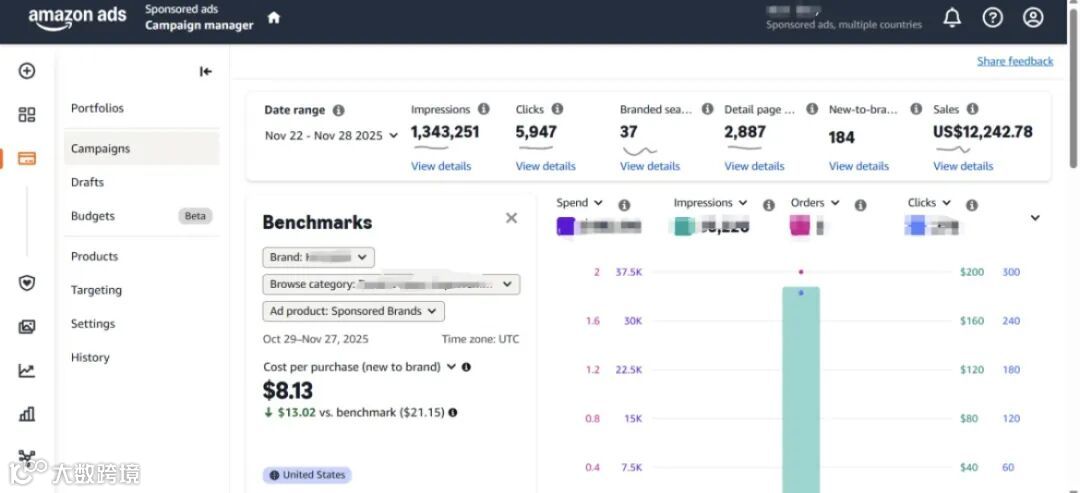Open the dashboard grid icon in sidebar

tap(27, 114)
